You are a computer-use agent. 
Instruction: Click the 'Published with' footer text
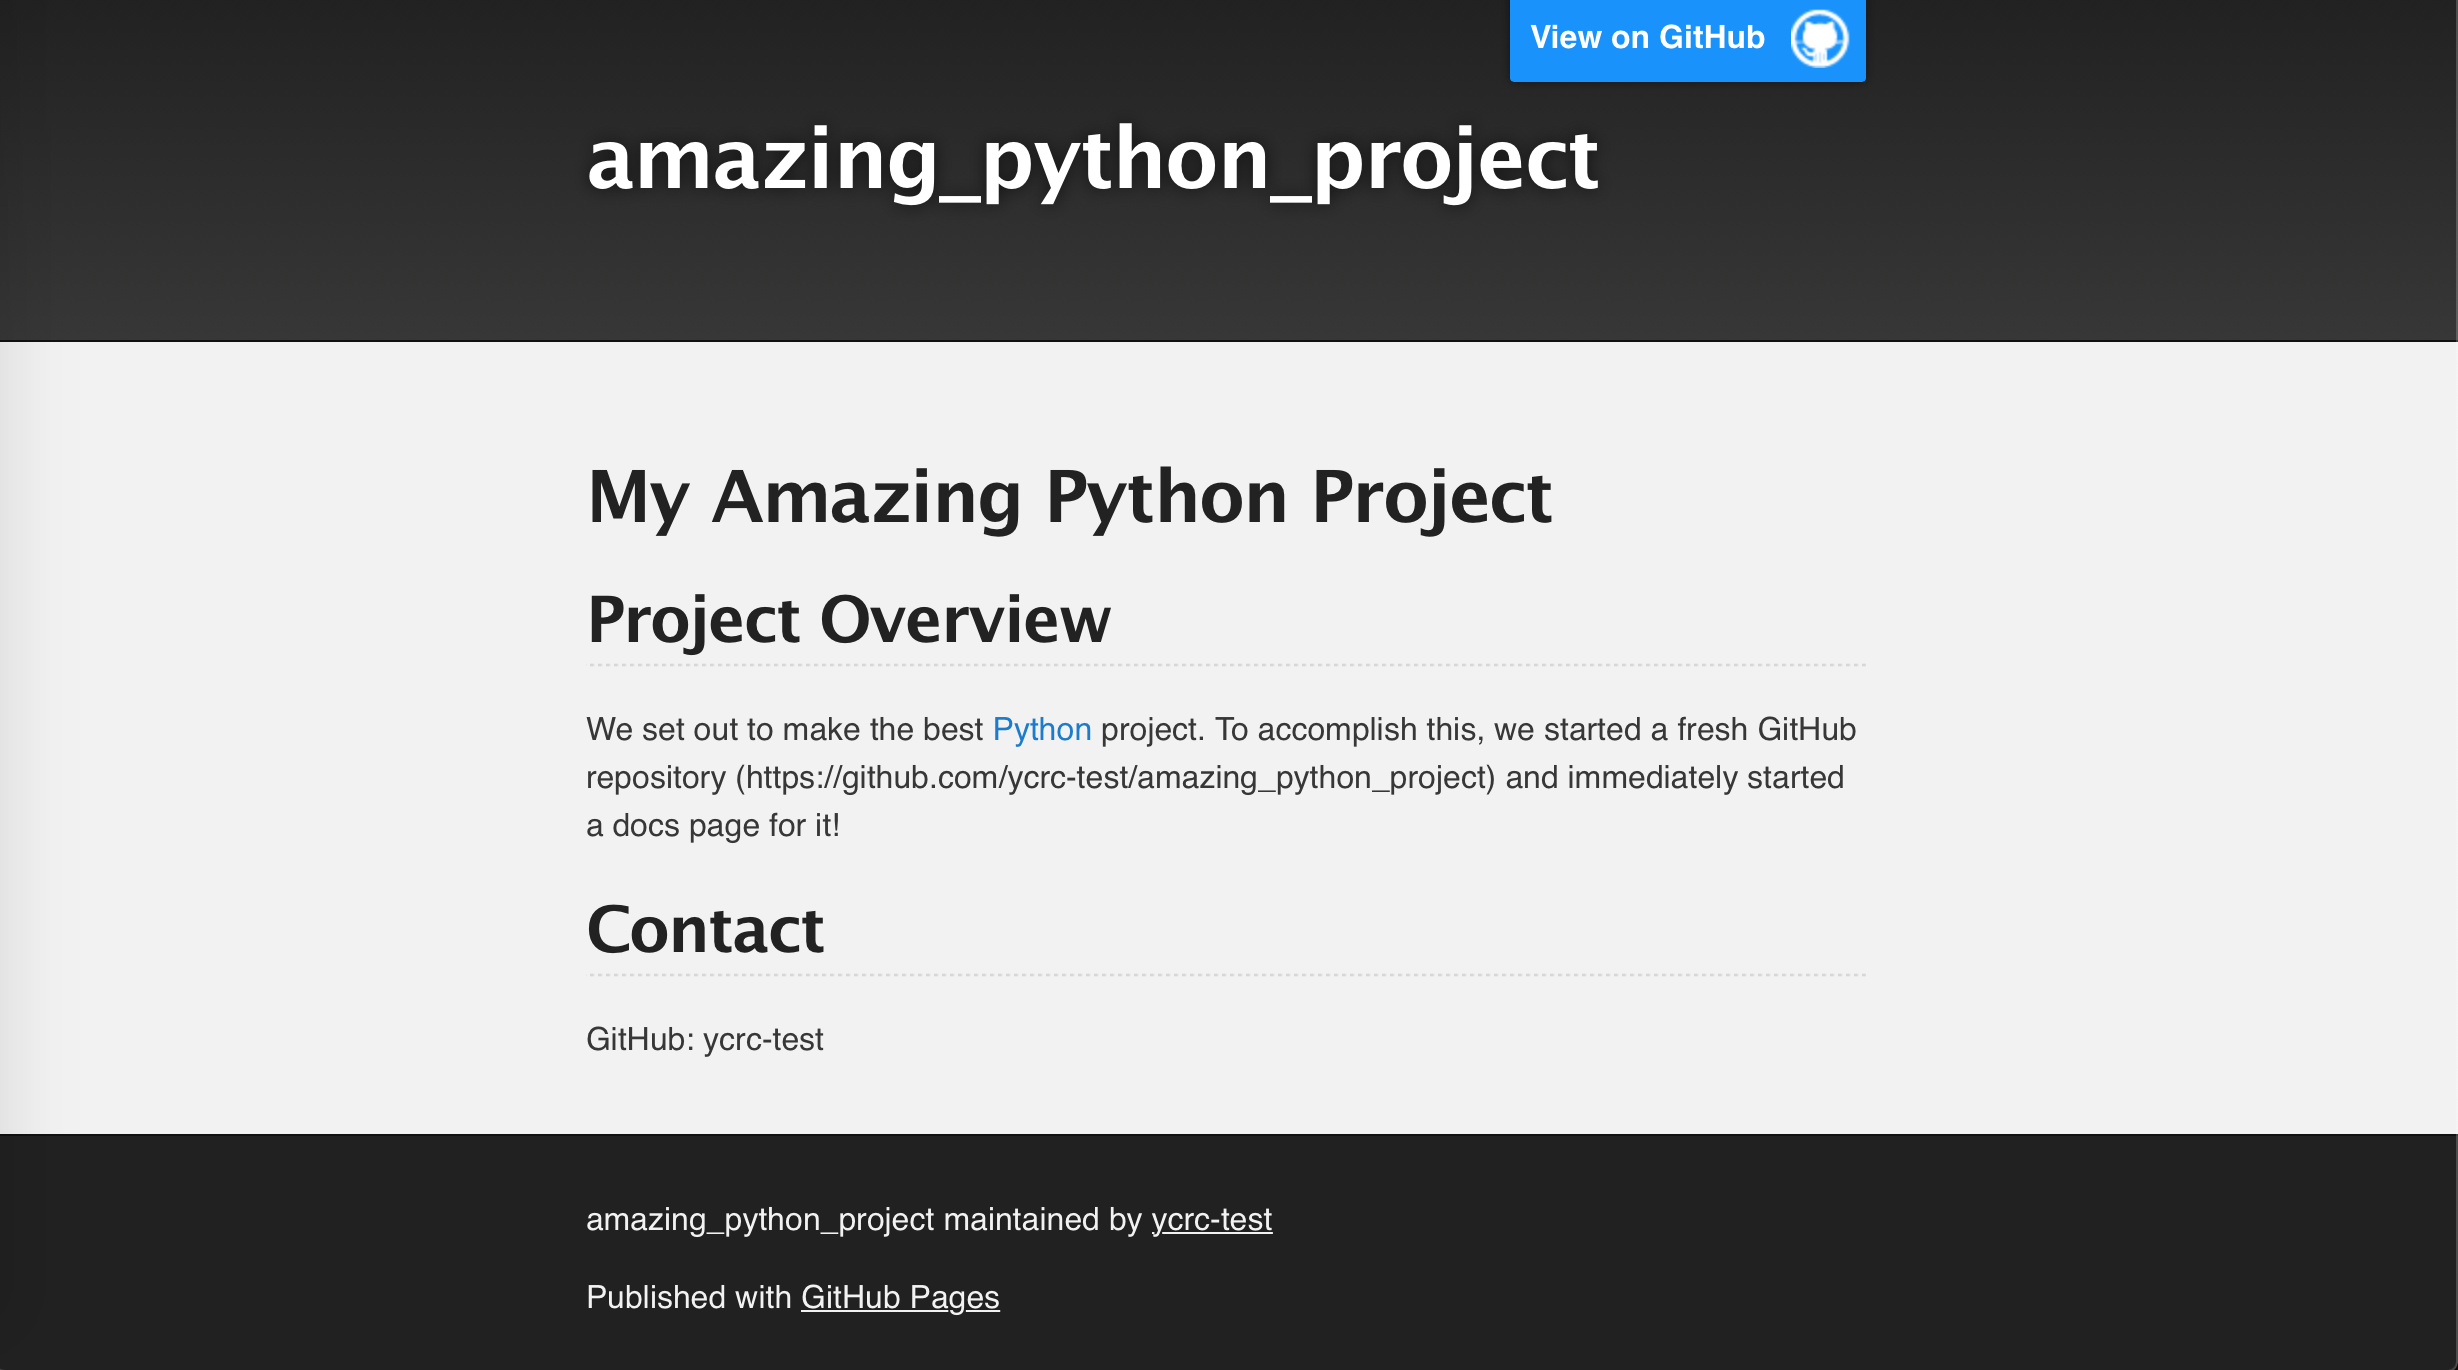(689, 1298)
